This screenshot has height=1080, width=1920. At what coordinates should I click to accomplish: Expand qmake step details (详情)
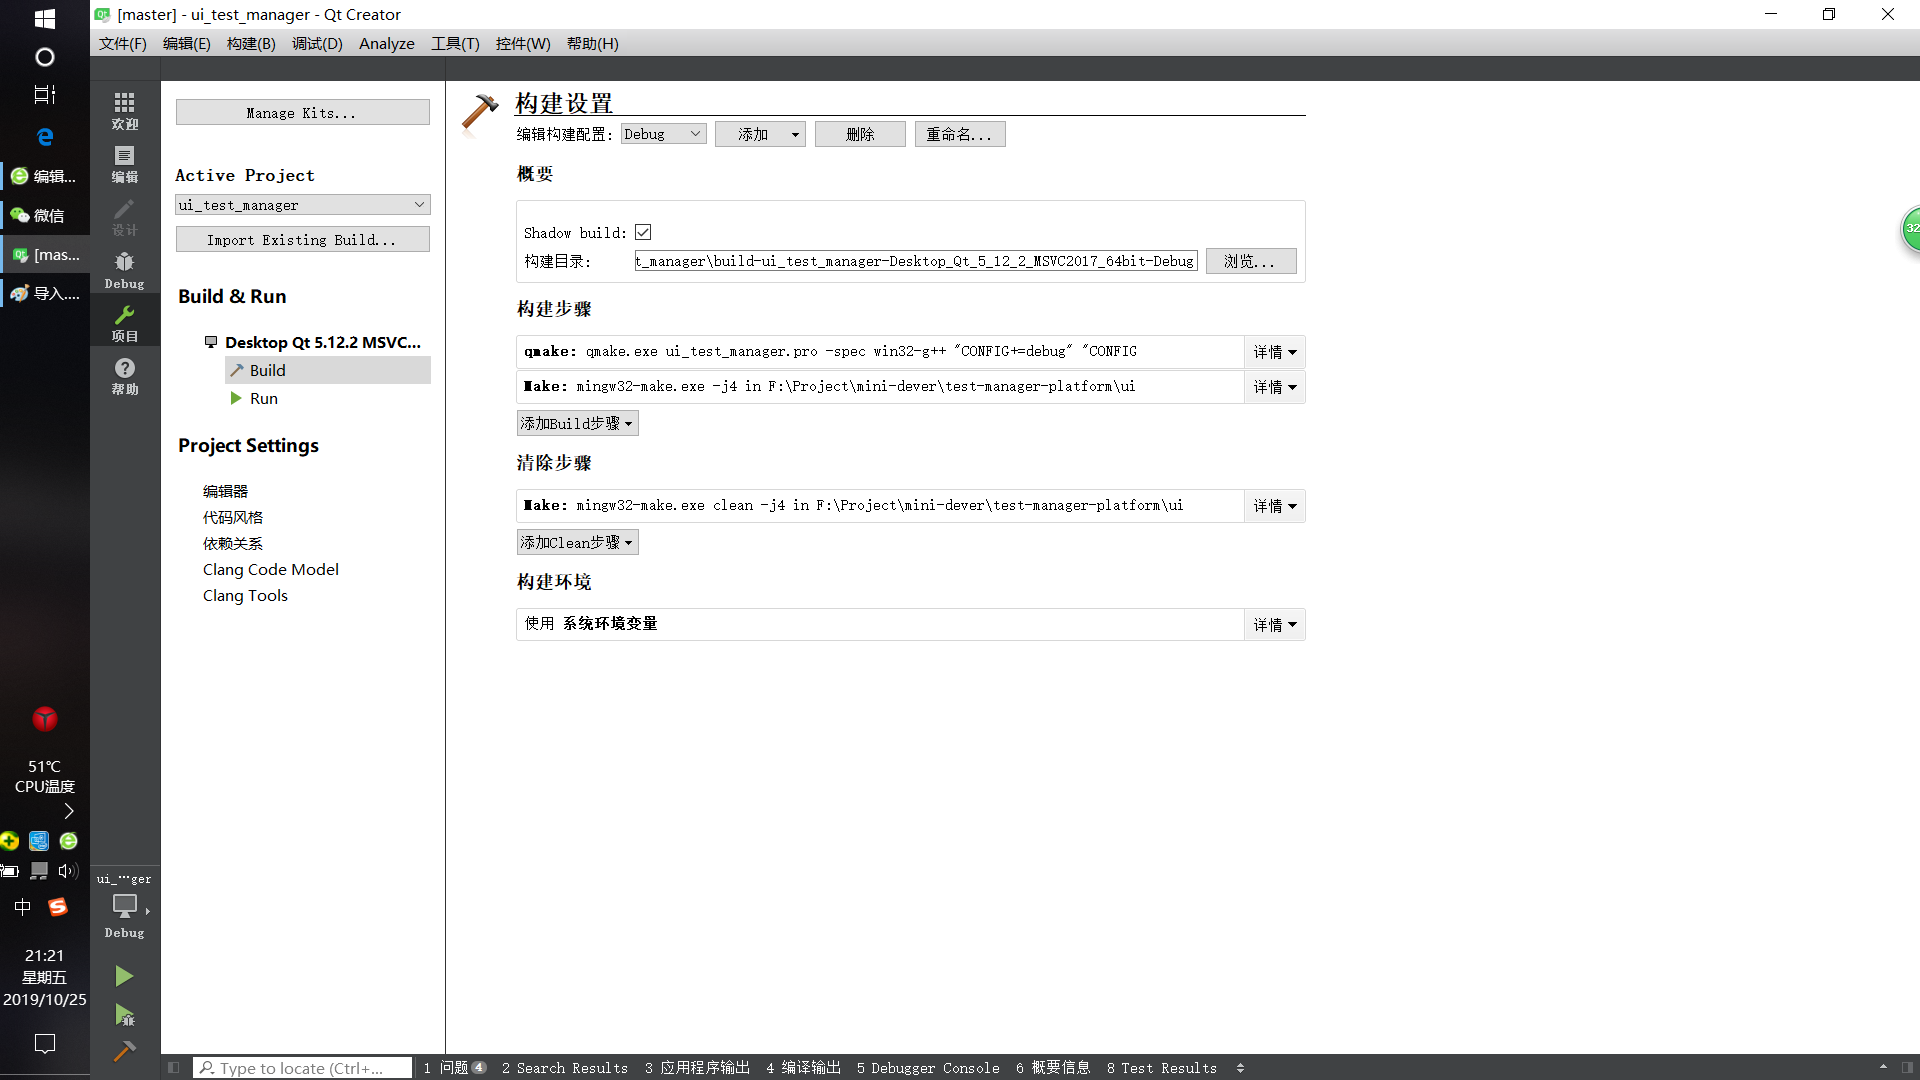coord(1274,352)
